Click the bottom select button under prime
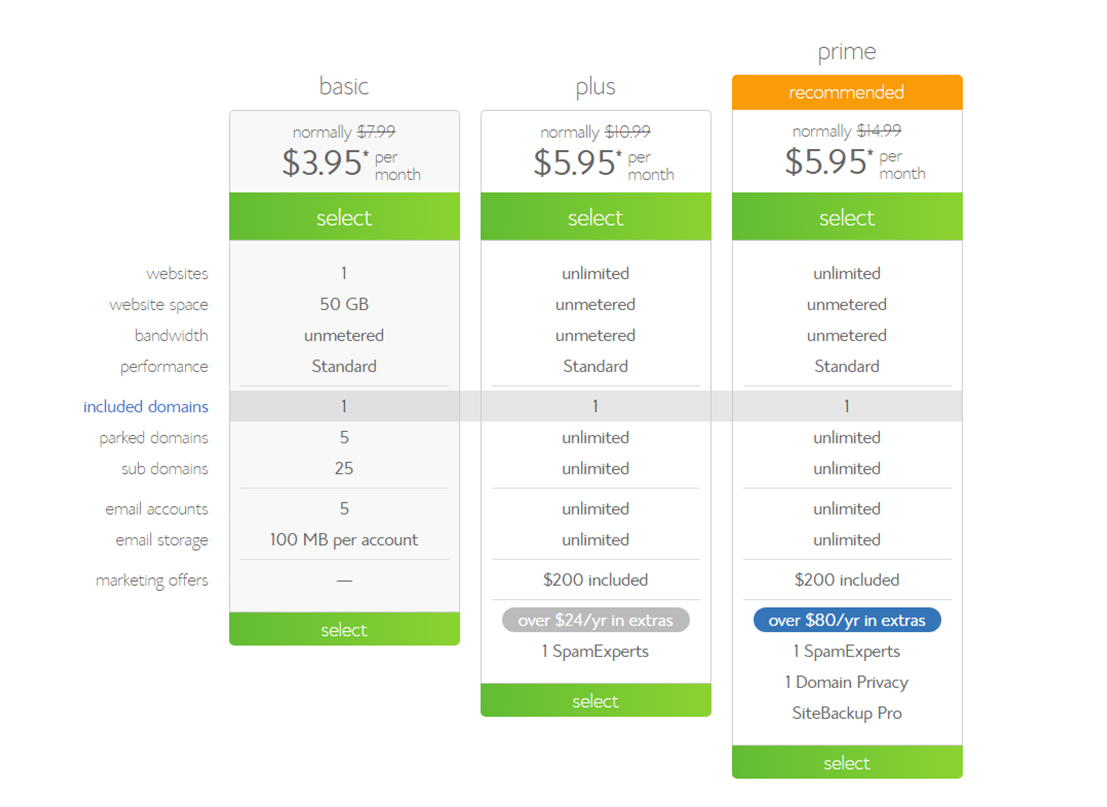The image size is (1107, 807). [x=846, y=763]
